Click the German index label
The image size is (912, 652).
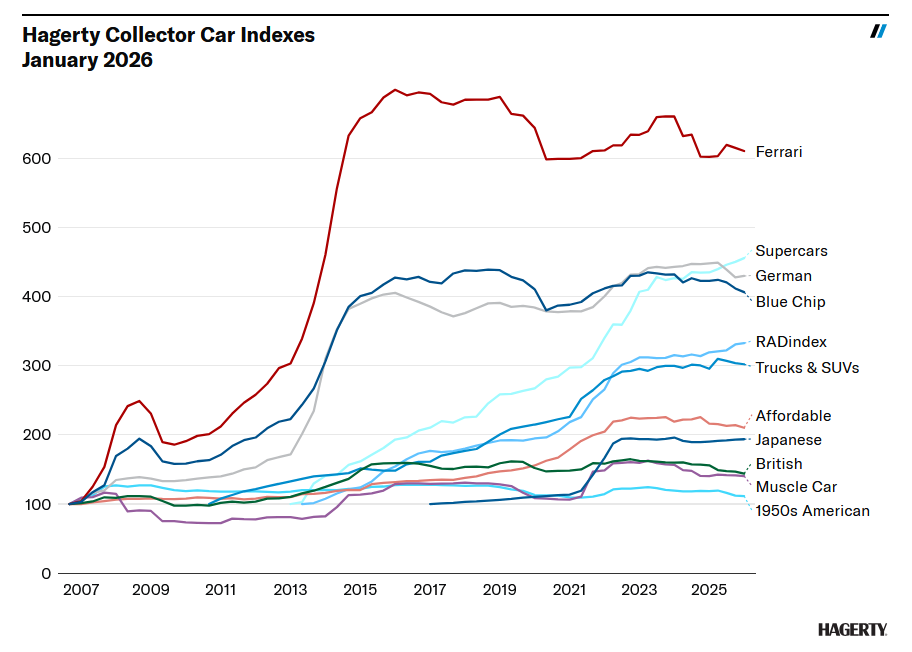[783, 276]
